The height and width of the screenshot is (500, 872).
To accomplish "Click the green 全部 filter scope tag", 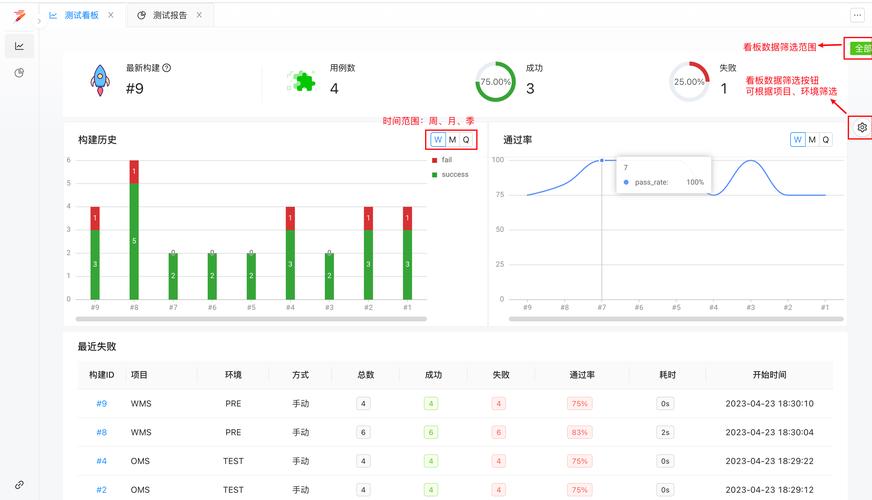I will [x=860, y=48].
